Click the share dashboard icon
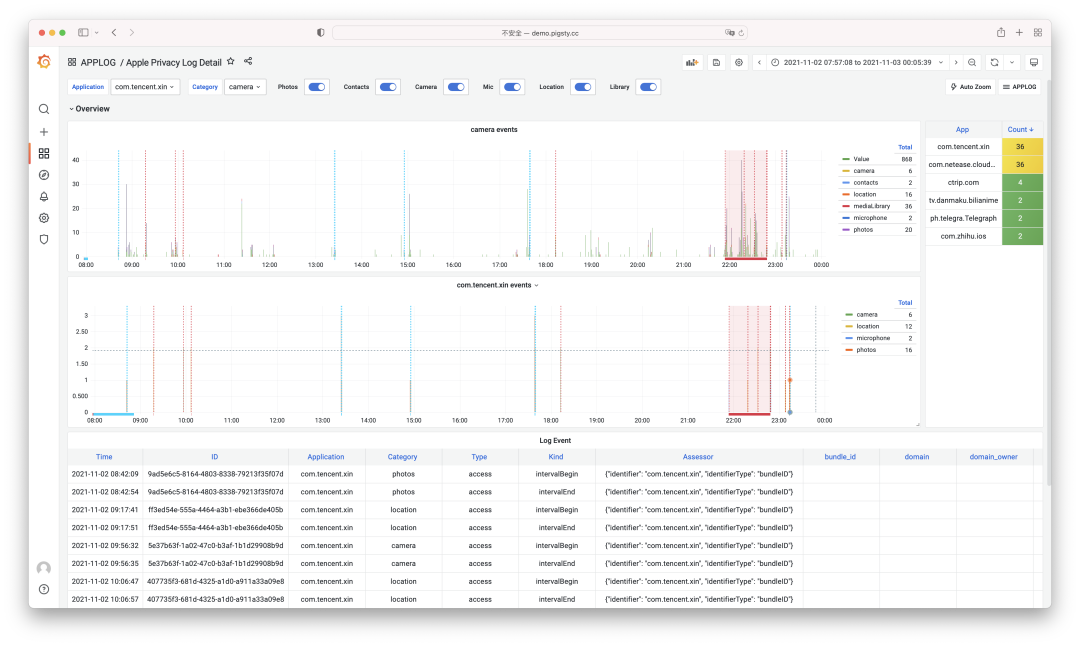The height and width of the screenshot is (646, 1080). (x=248, y=62)
